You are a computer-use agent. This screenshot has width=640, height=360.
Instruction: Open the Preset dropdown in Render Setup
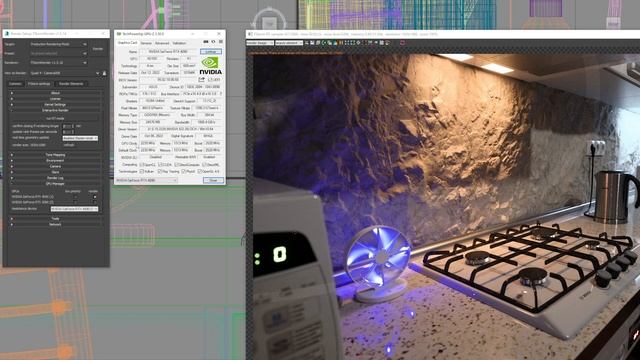pos(58,53)
